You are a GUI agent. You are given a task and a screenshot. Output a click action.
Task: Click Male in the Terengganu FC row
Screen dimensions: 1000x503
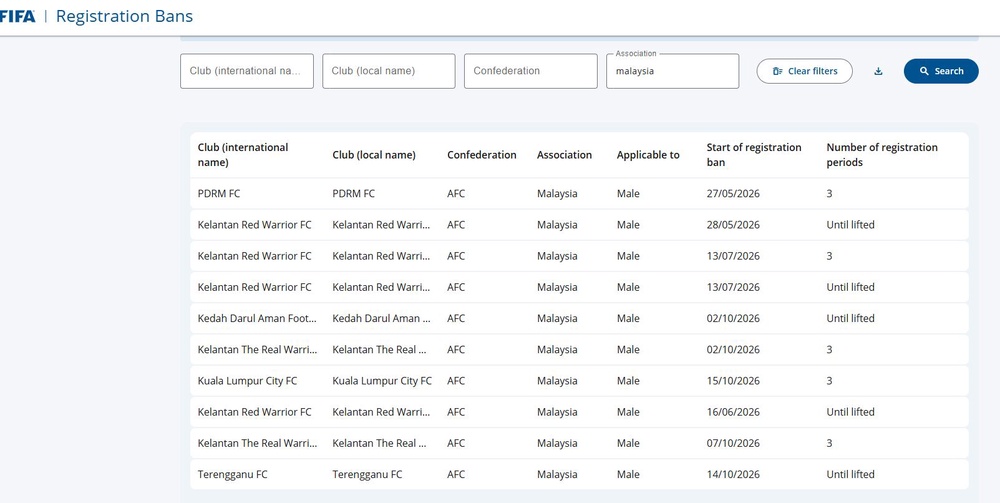tap(628, 475)
